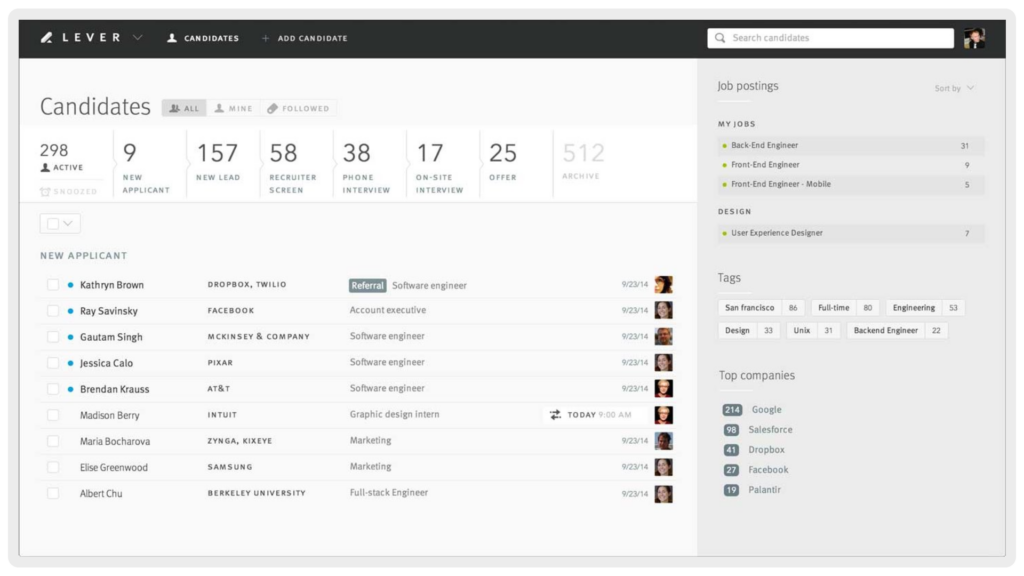
Task: Click the Snoozed alarm clock icon
Action: 45,191
